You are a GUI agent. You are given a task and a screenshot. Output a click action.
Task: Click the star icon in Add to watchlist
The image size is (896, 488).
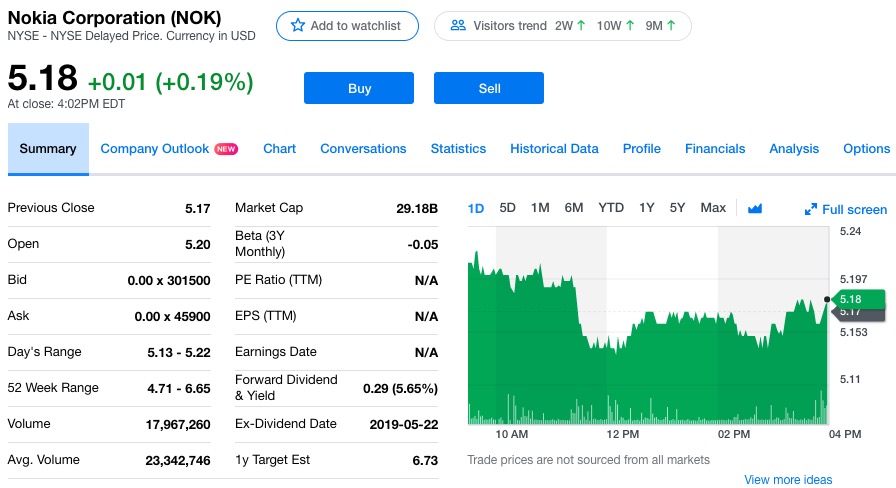click(298, 25)
